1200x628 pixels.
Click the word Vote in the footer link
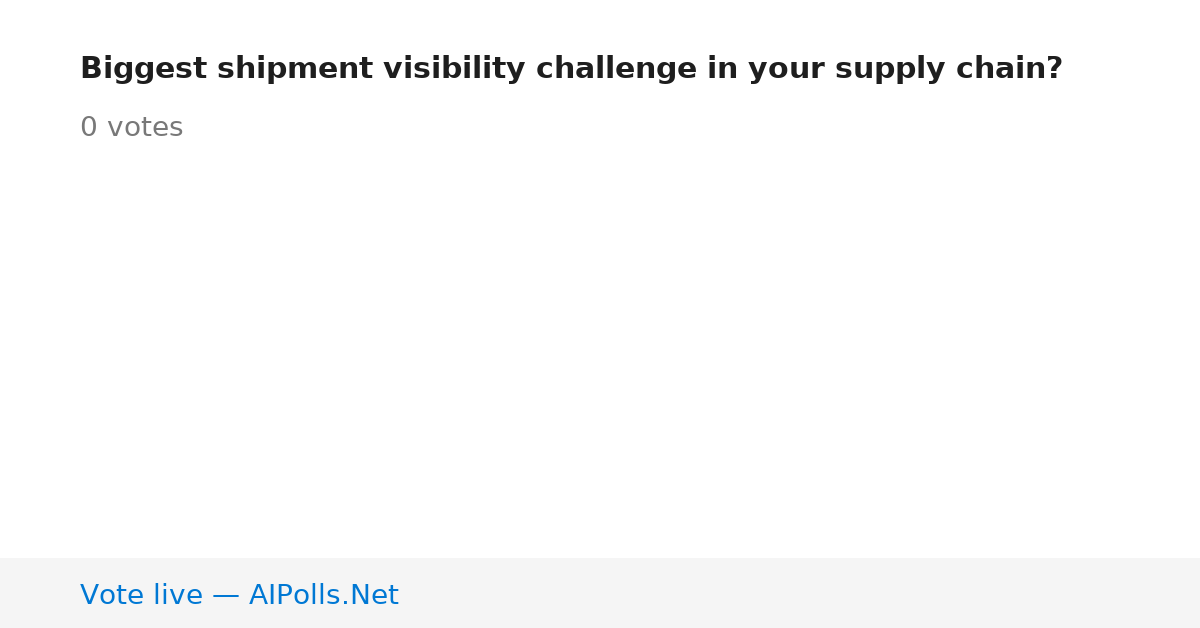pyautogui.click(x=111, y=595)
